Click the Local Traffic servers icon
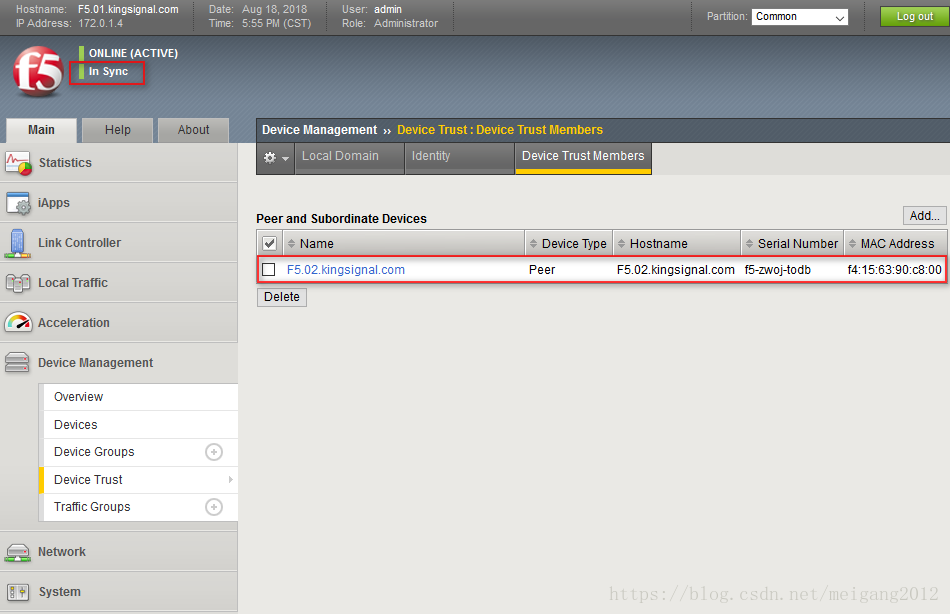Screen dimensions: 950x614 point(18,283)
